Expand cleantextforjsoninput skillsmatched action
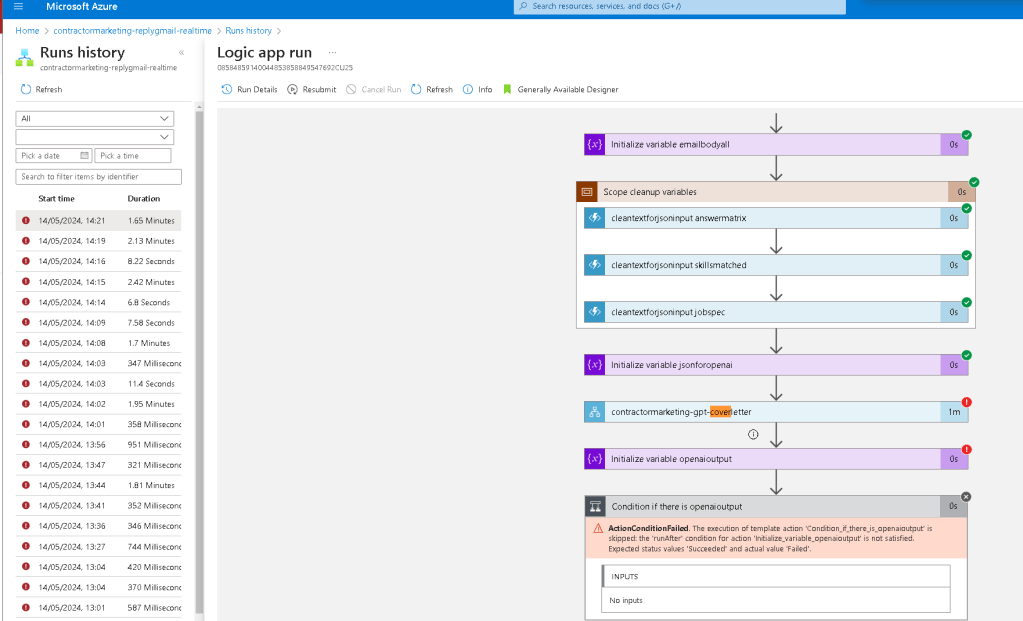1023x621 pixels. [x=776, y=265]
